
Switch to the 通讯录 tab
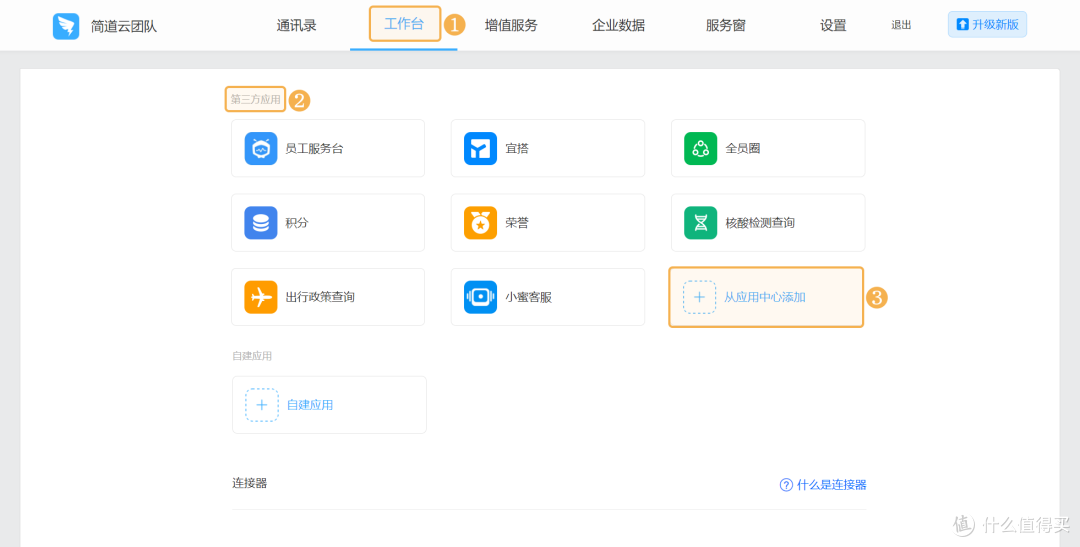(296, 26)
